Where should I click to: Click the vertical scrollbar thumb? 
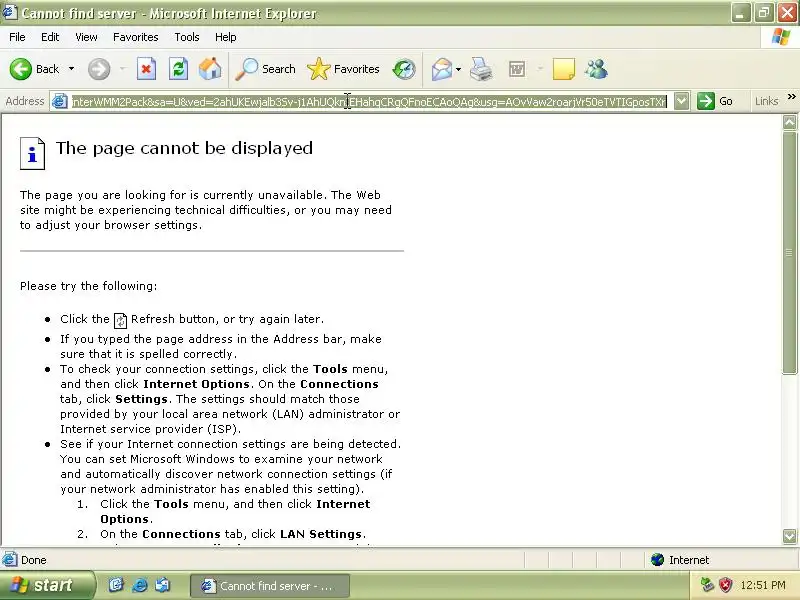coord(789,252)
